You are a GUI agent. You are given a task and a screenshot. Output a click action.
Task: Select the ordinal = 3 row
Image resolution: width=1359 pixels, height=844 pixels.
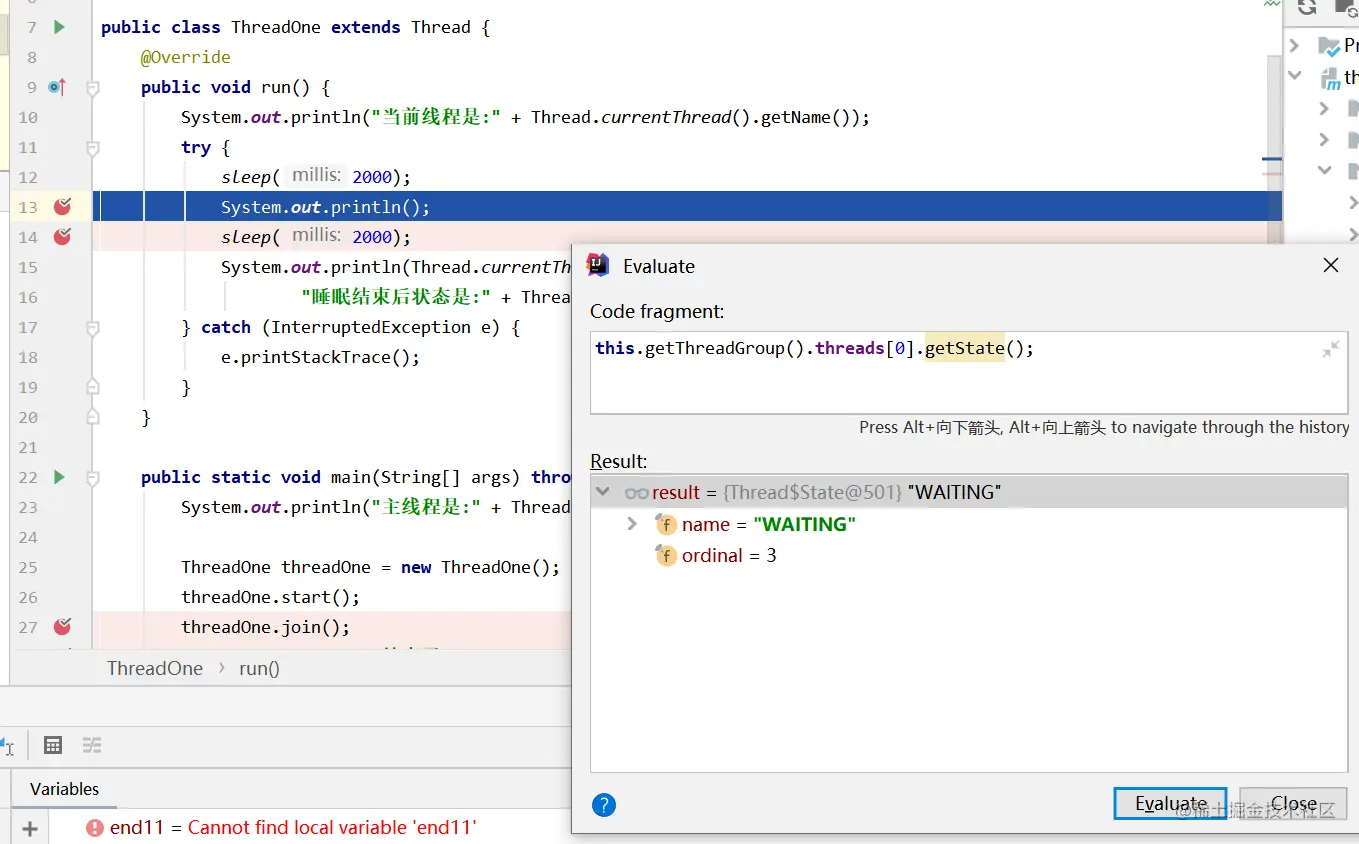[969, 555]
